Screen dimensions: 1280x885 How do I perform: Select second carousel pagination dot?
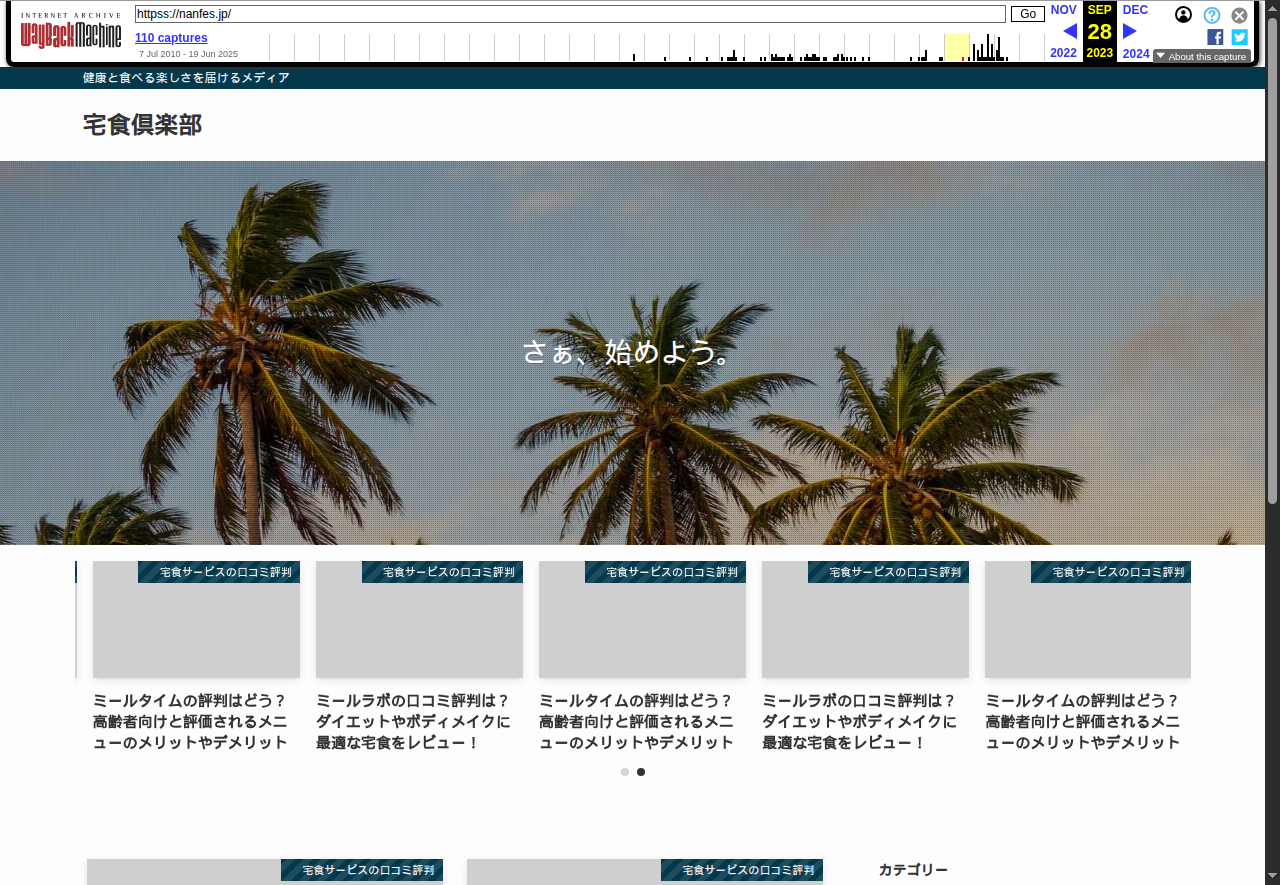tap(641, 772)
